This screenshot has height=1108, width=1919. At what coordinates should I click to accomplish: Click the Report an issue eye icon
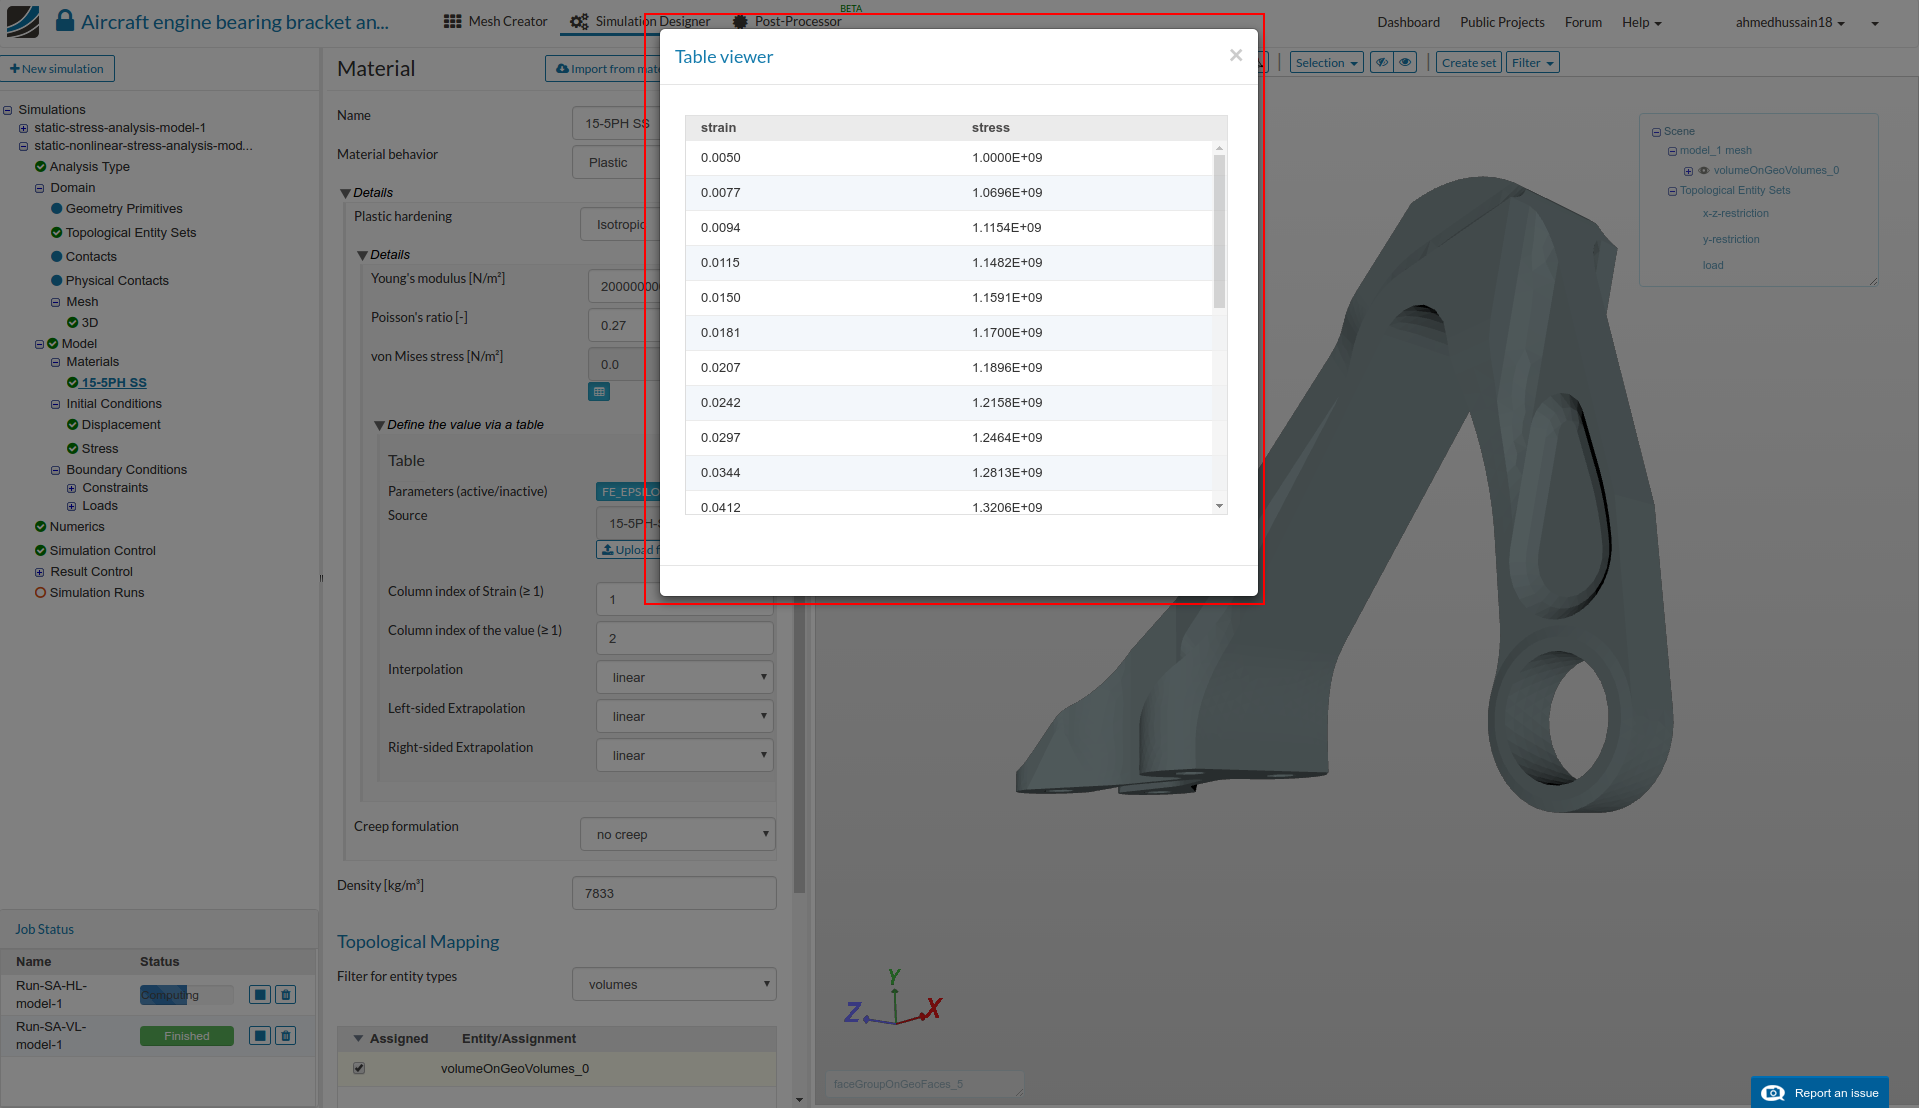1773,1093
